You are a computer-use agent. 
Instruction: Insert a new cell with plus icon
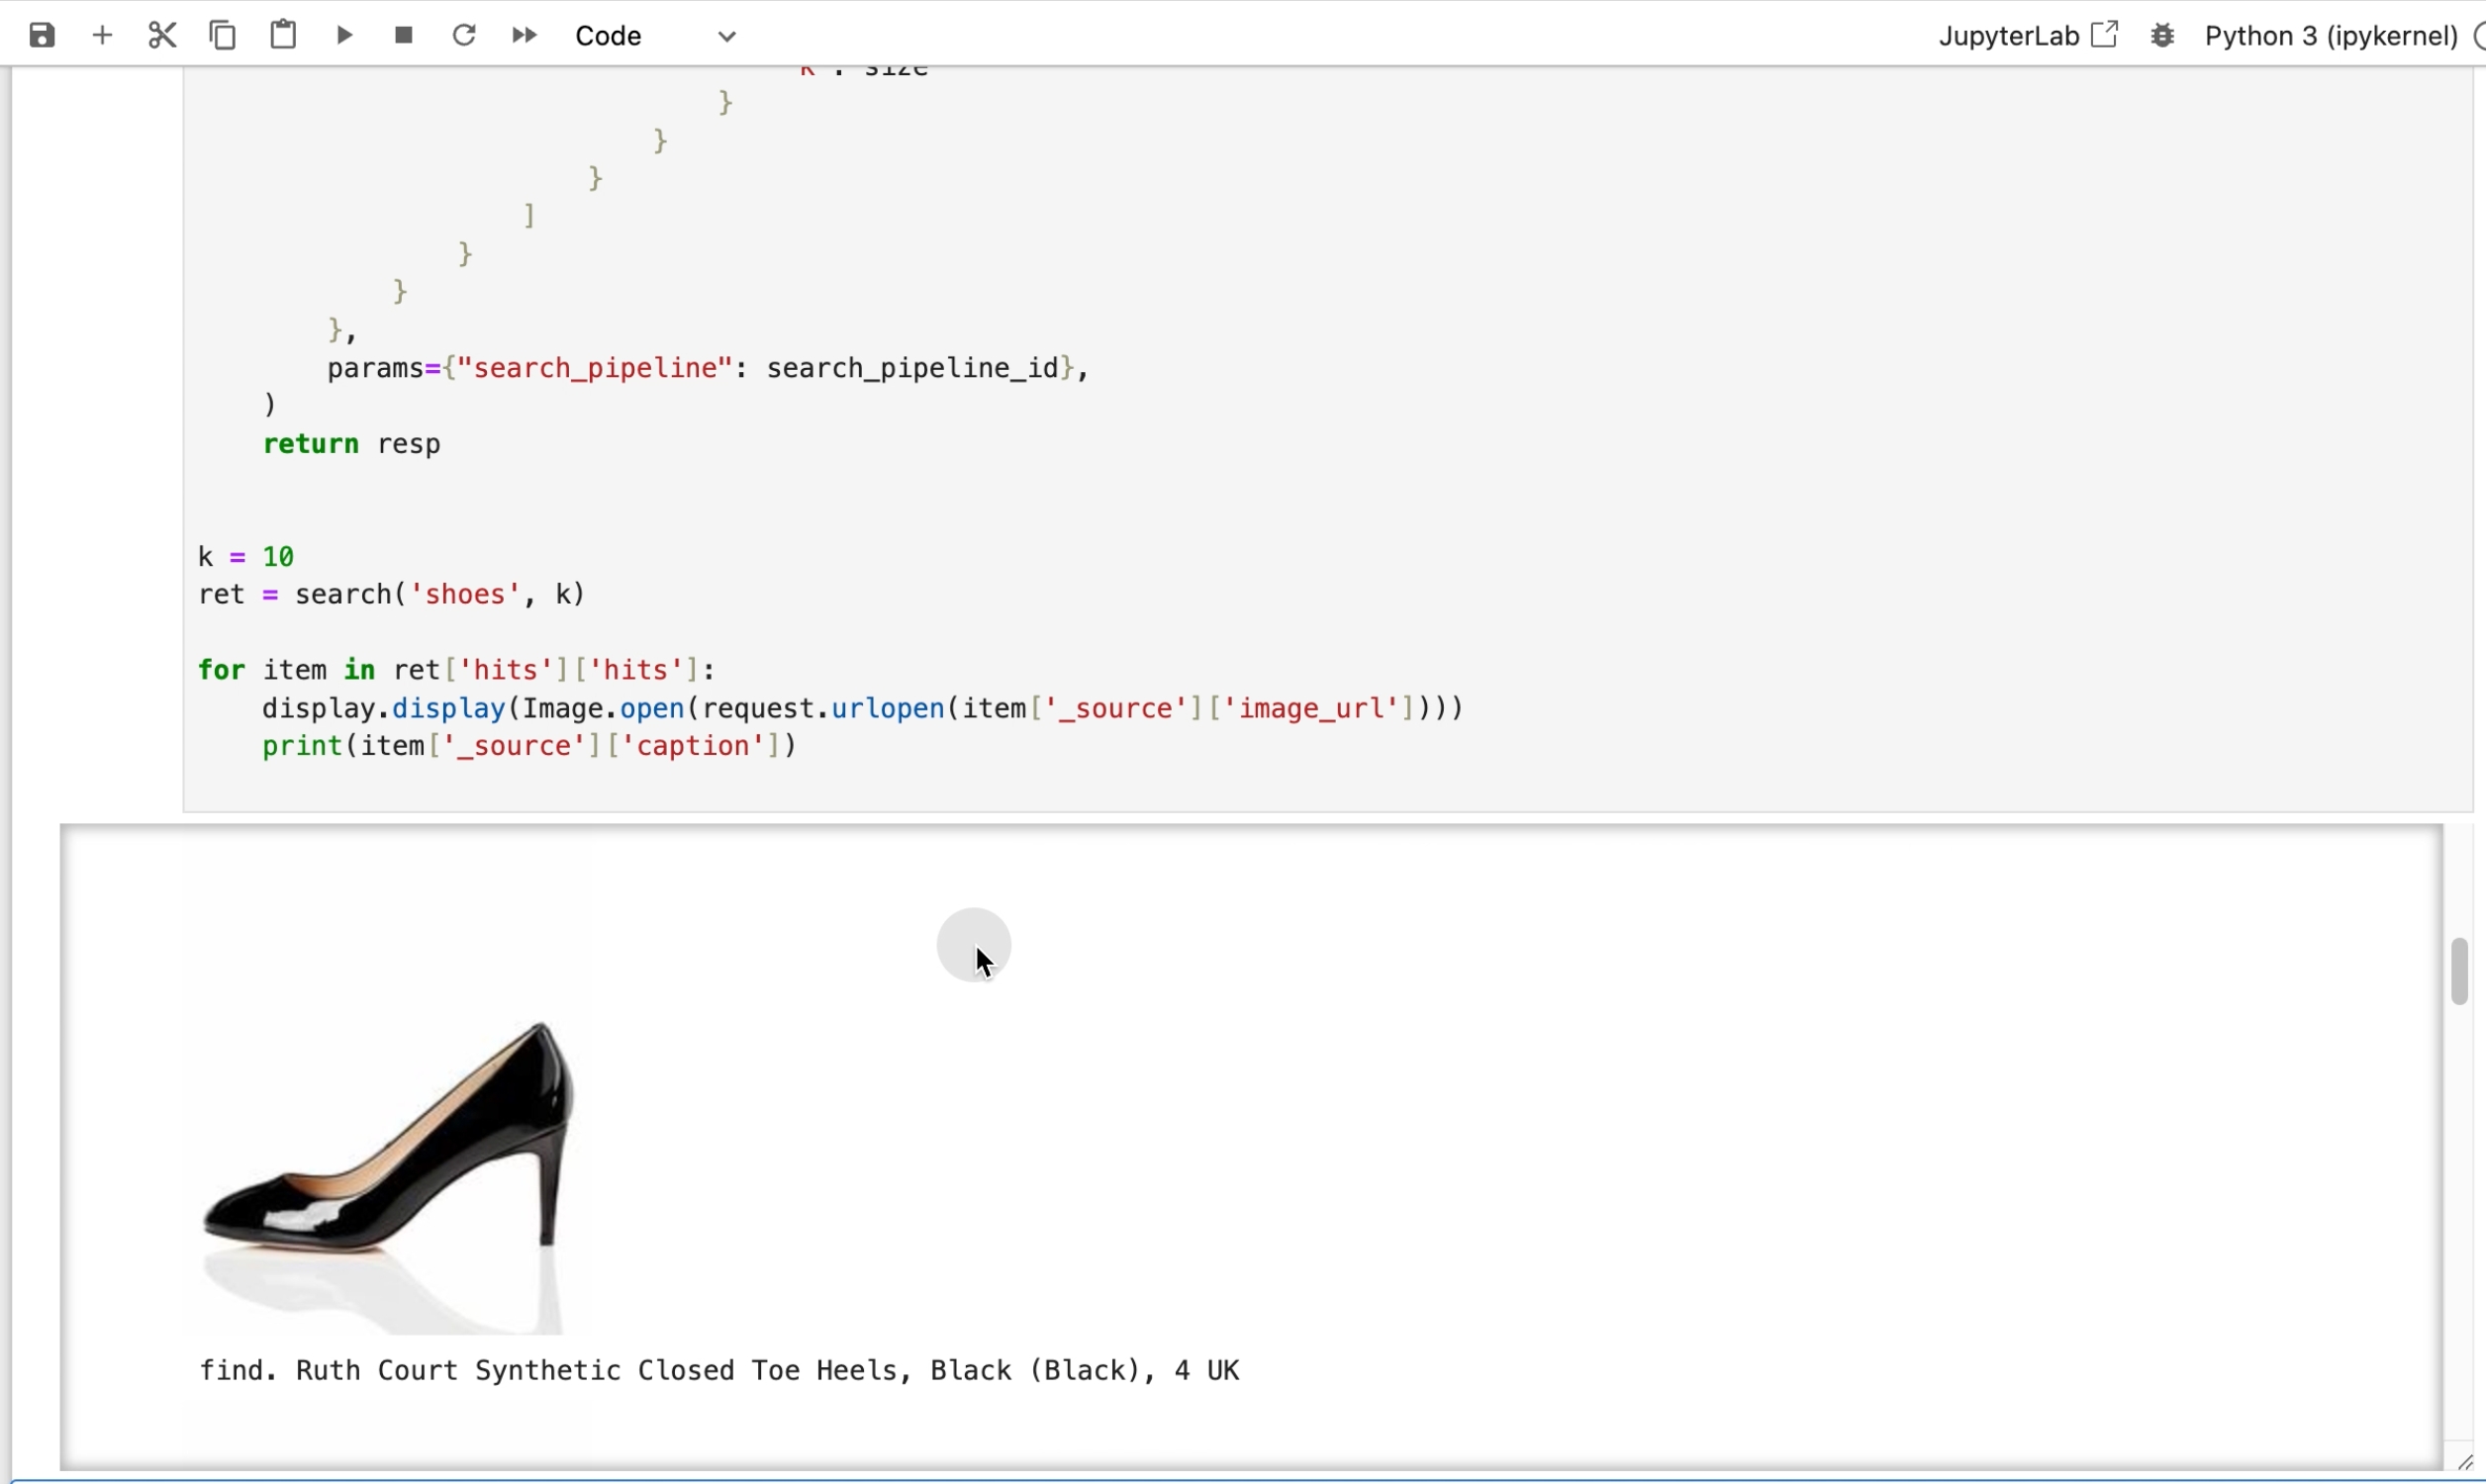tap(103, 36)
